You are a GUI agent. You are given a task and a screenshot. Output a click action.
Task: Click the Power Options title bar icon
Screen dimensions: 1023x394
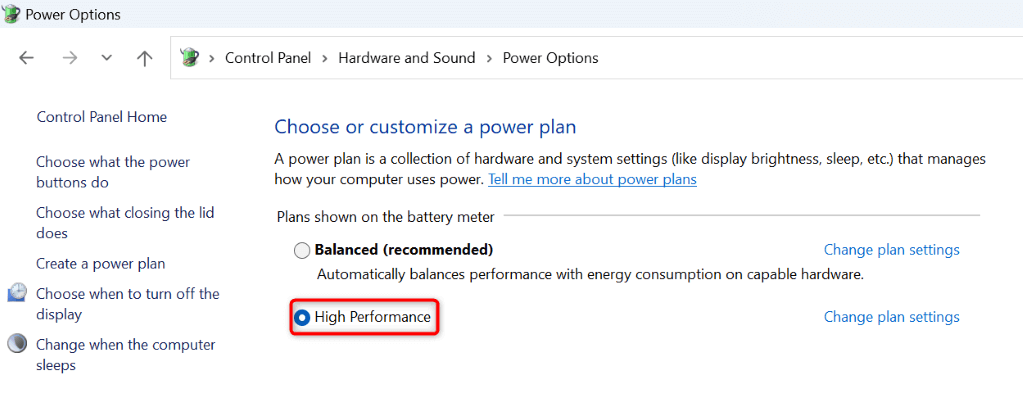click(11, 14)
